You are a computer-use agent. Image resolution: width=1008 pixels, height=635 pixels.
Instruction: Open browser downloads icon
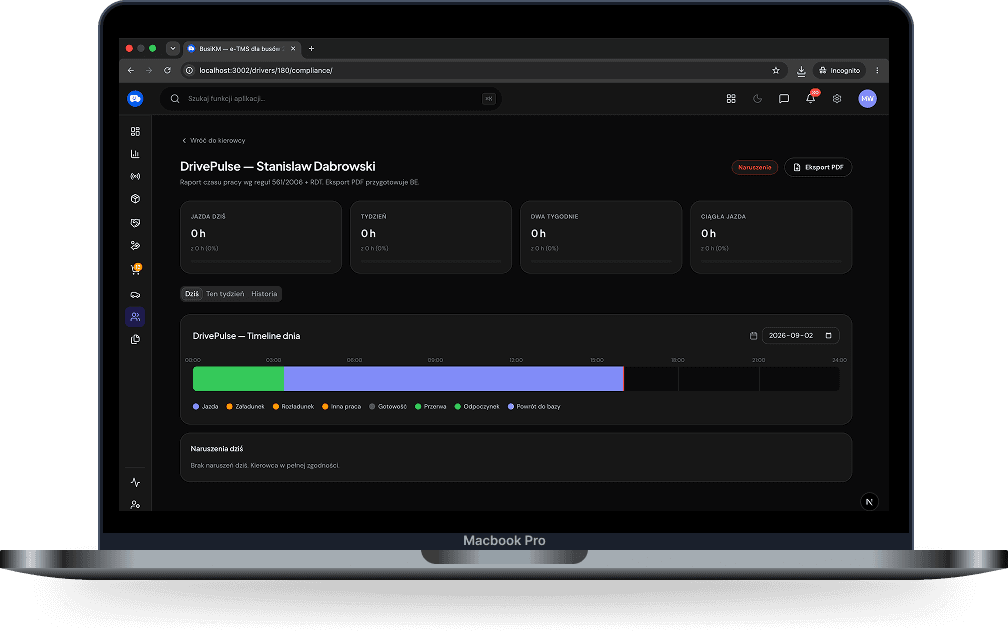pos(801,71)
